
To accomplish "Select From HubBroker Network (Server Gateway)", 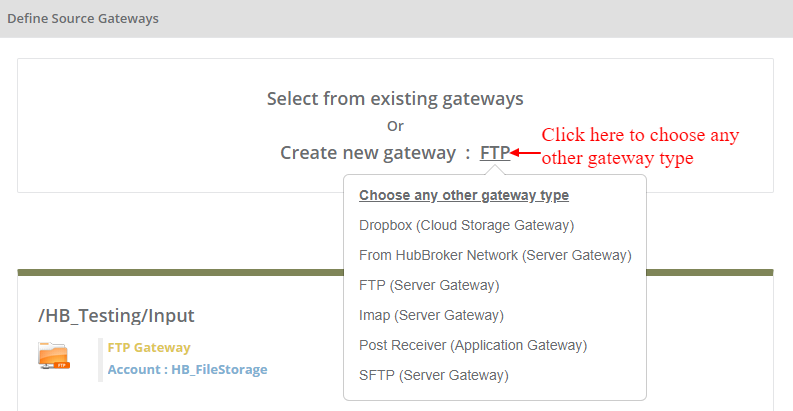I will tap(495, 255).
